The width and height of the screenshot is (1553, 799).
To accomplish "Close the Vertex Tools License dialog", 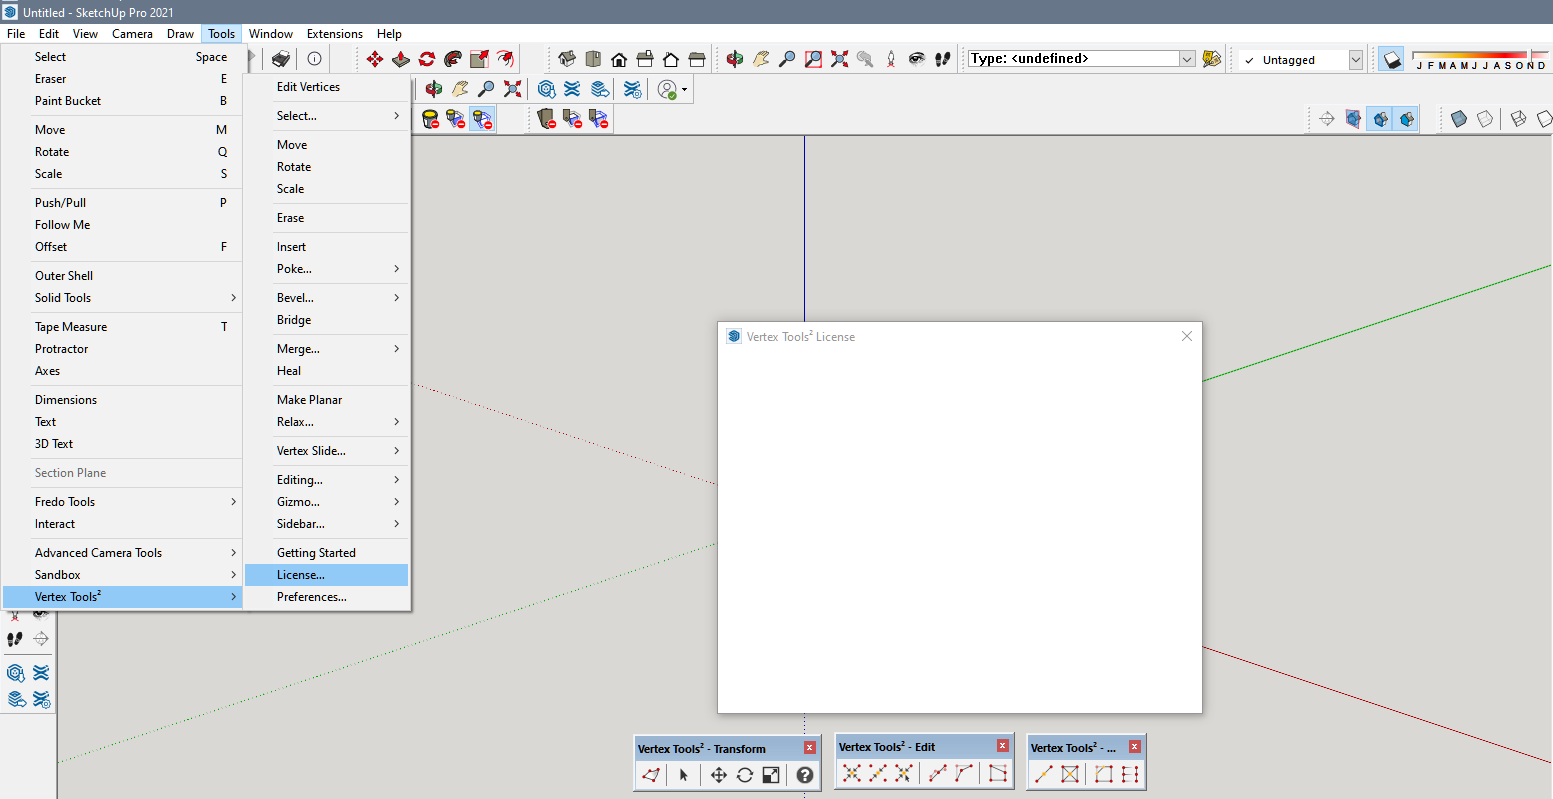I will [x=1187, y=336].
